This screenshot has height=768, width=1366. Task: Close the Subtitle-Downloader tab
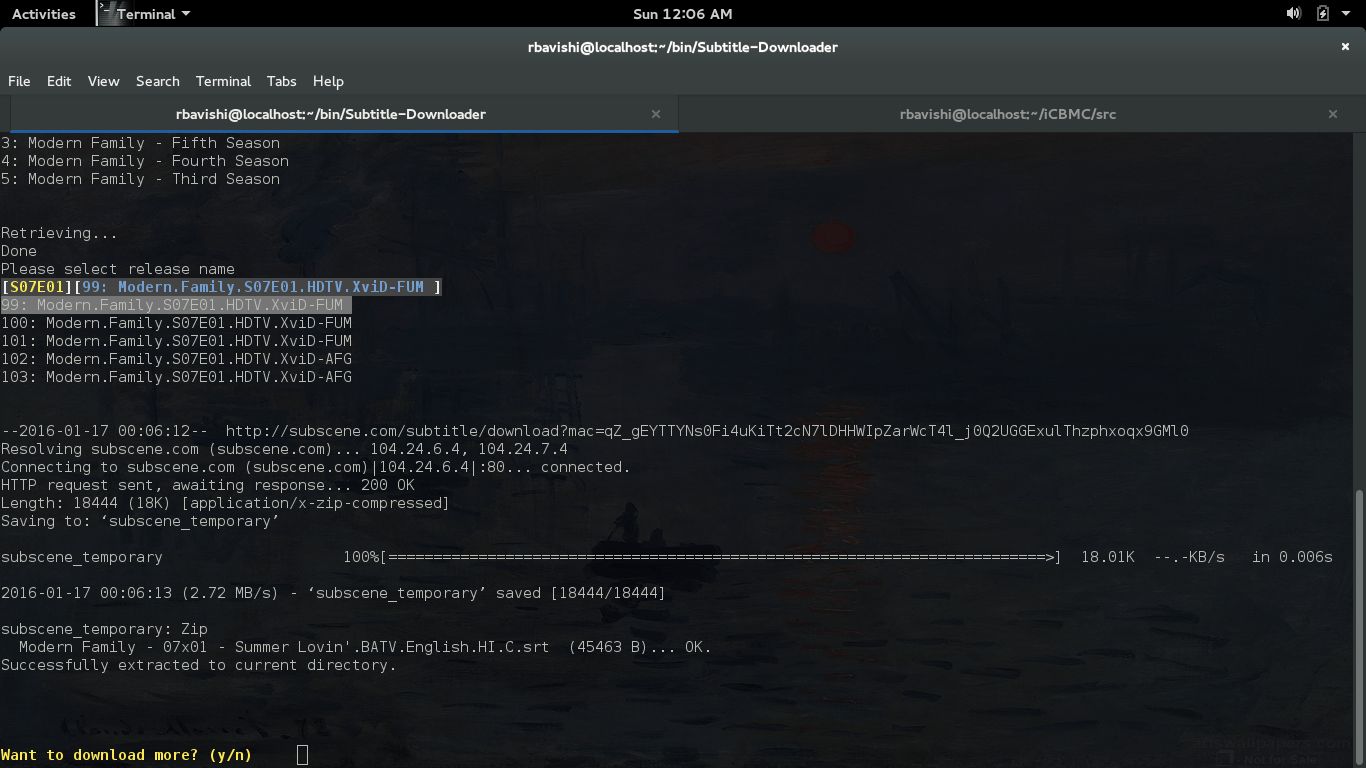click(x=656, y=114)
